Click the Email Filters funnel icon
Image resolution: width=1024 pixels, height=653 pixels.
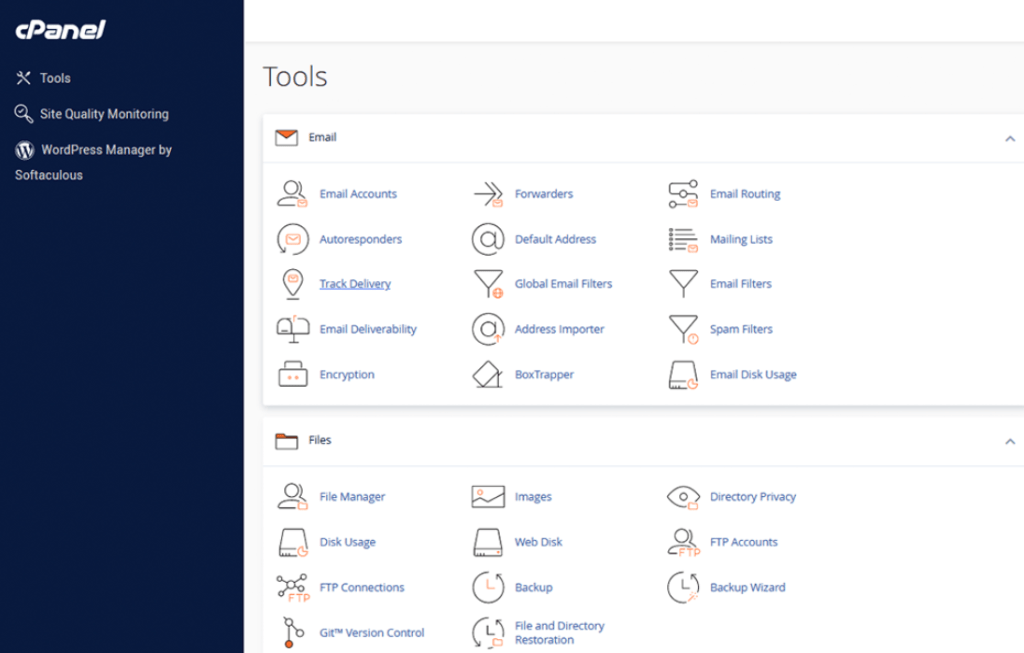click(x=683, y=284)
